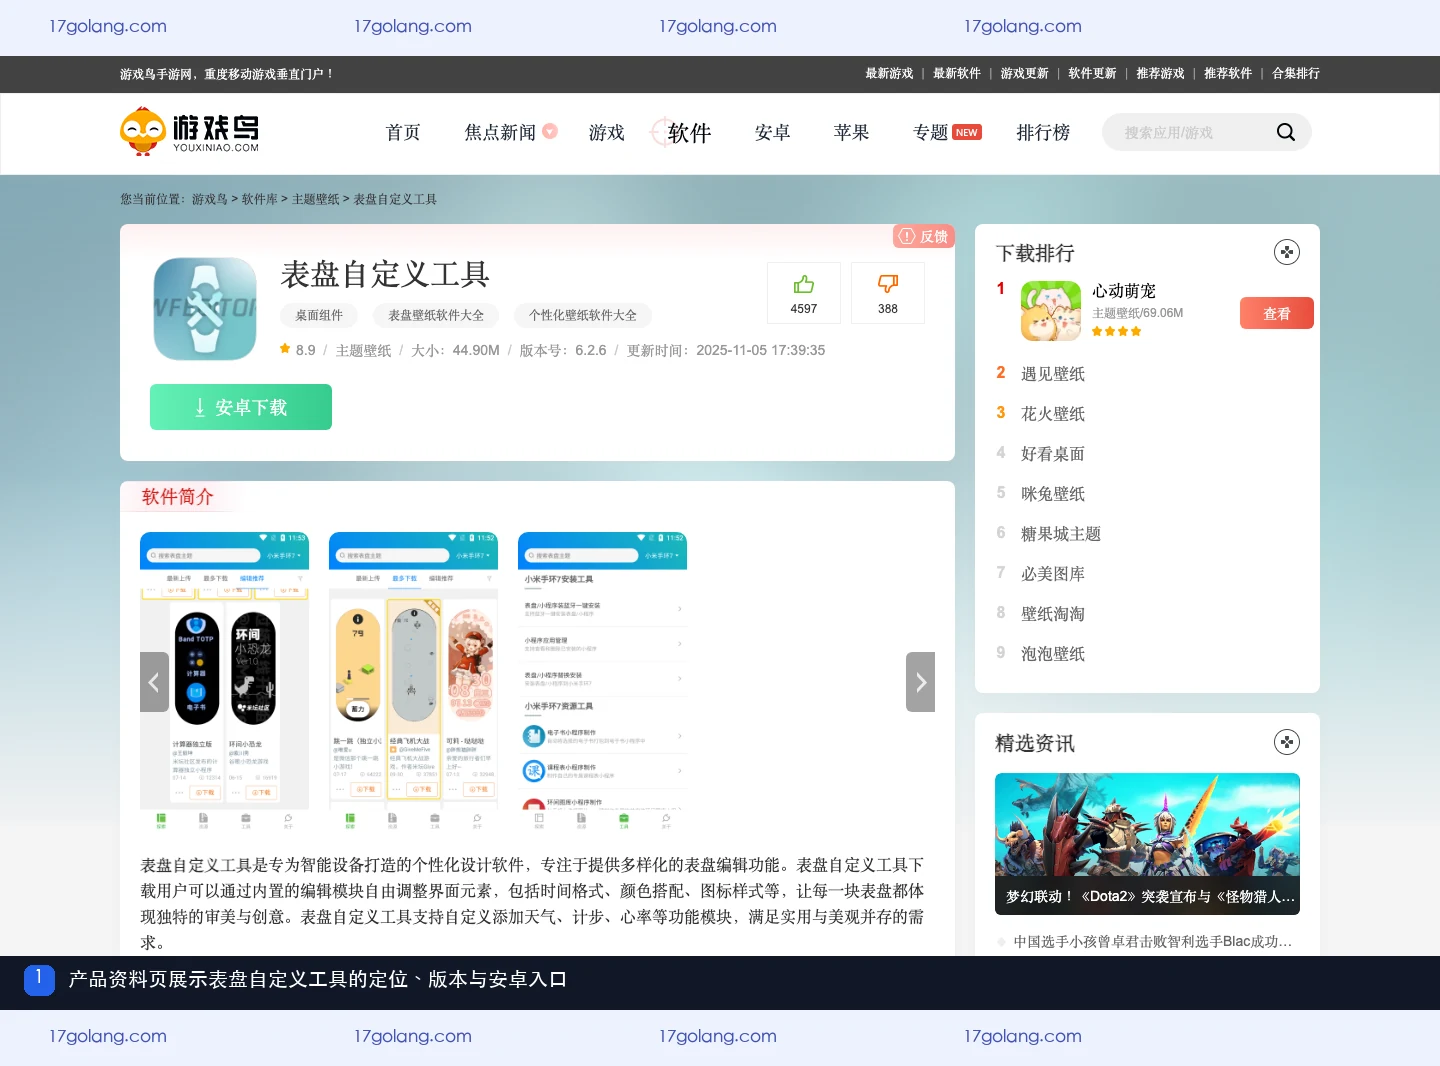This screenshot has height=1066, width=1440.
Task: Open the 焦点新闻 nav item
Action: (x=500, y=132)
